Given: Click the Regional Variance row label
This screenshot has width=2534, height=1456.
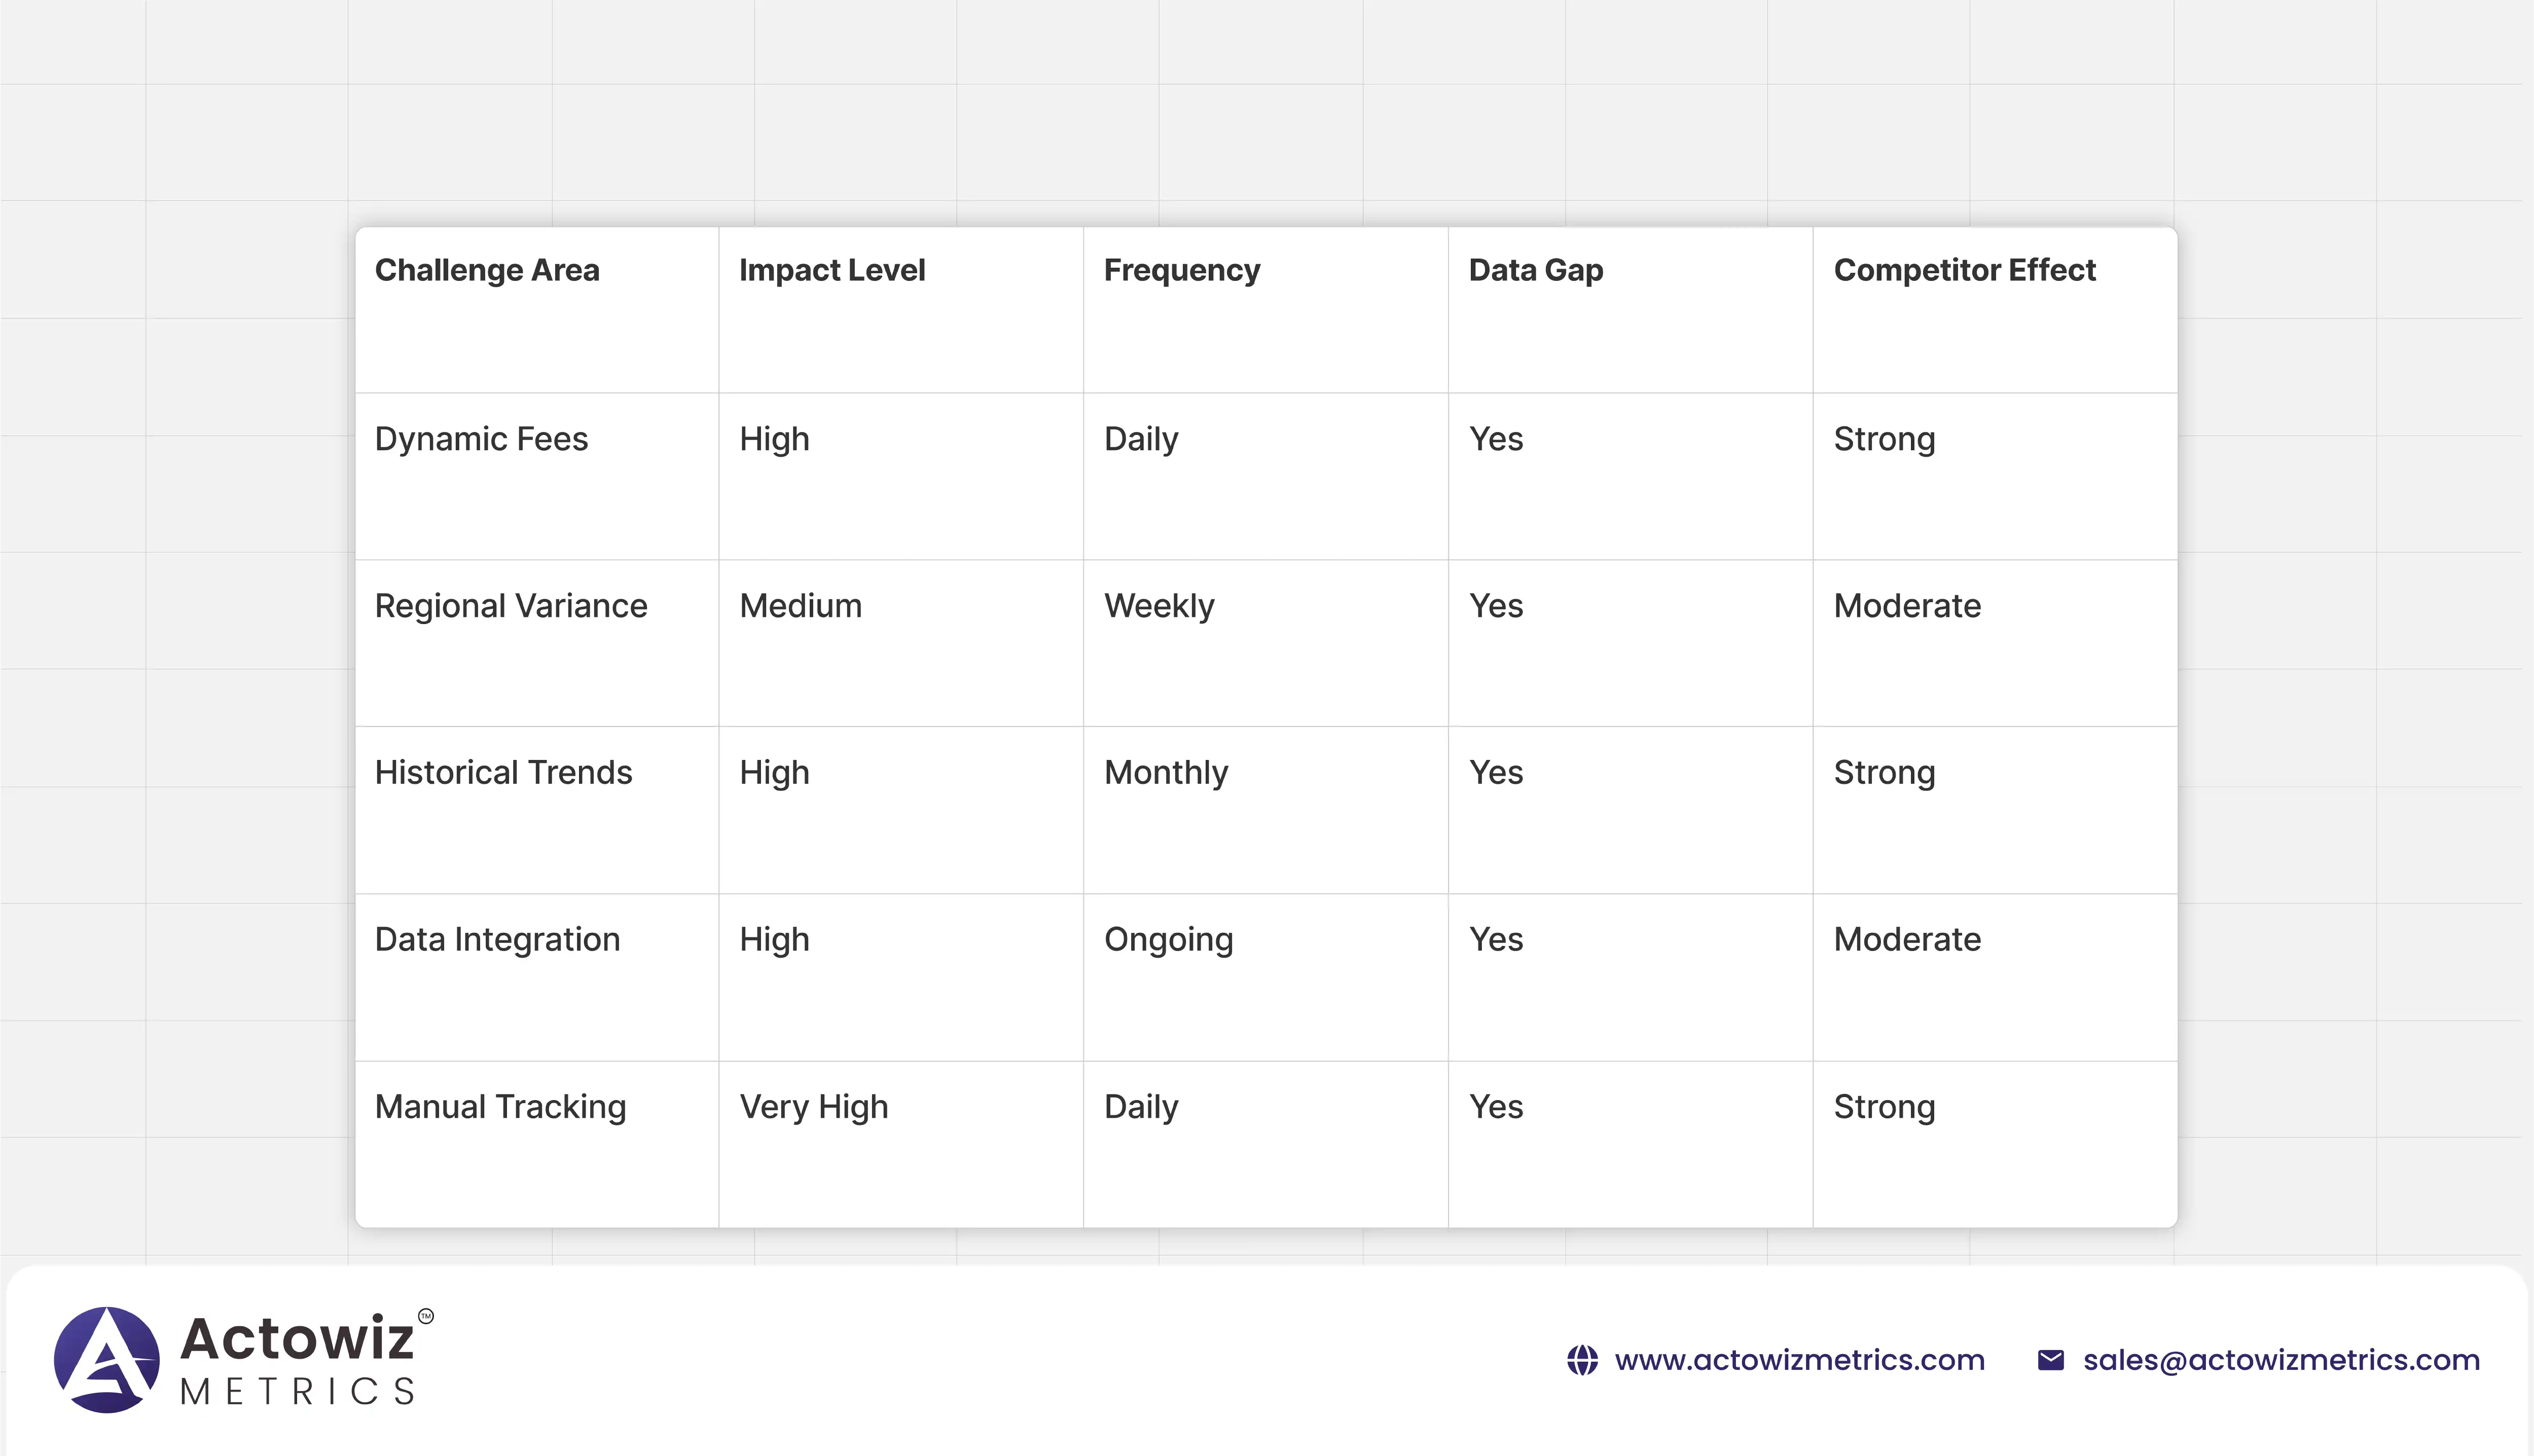Looking at the screenshot, I should pos(511,606).
